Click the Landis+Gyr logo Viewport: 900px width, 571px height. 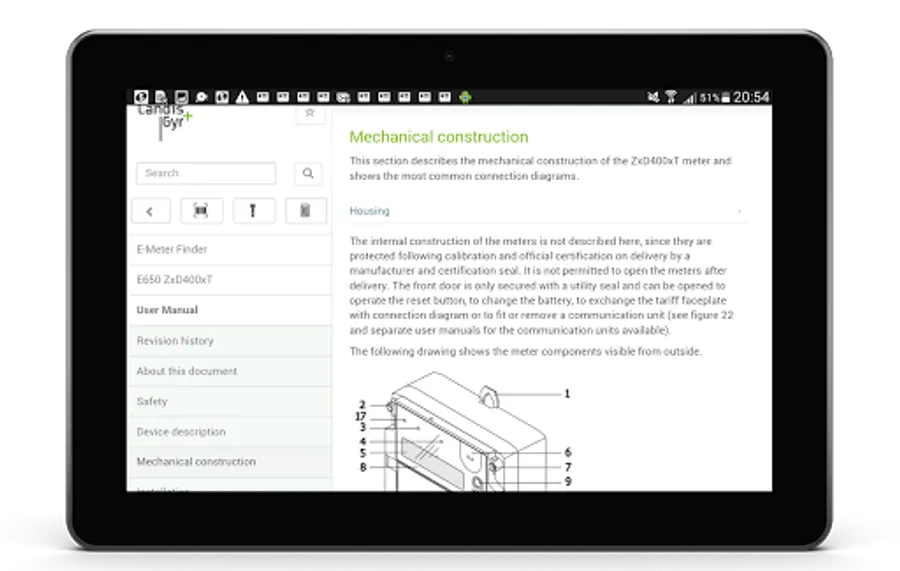point(165,122)
